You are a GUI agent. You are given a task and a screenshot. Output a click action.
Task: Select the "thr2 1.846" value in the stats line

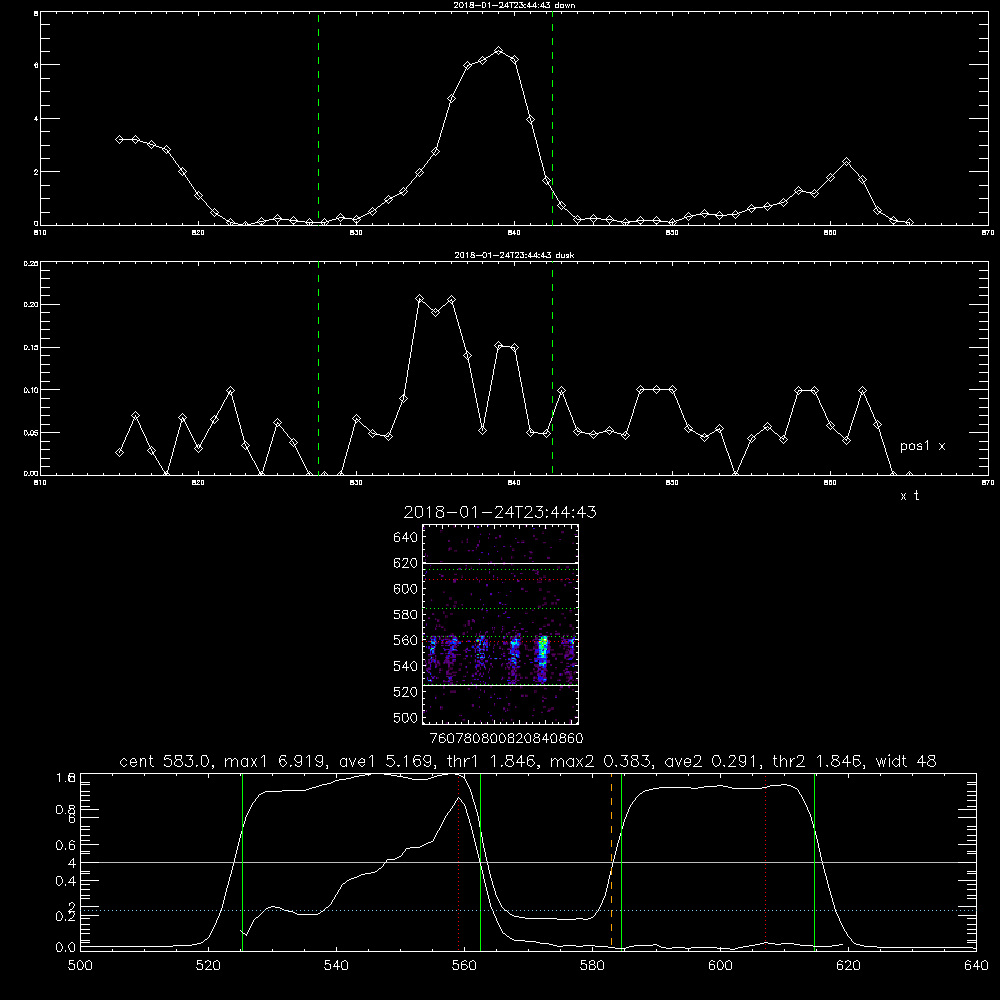pyautogui.click(x=818, y=761)
